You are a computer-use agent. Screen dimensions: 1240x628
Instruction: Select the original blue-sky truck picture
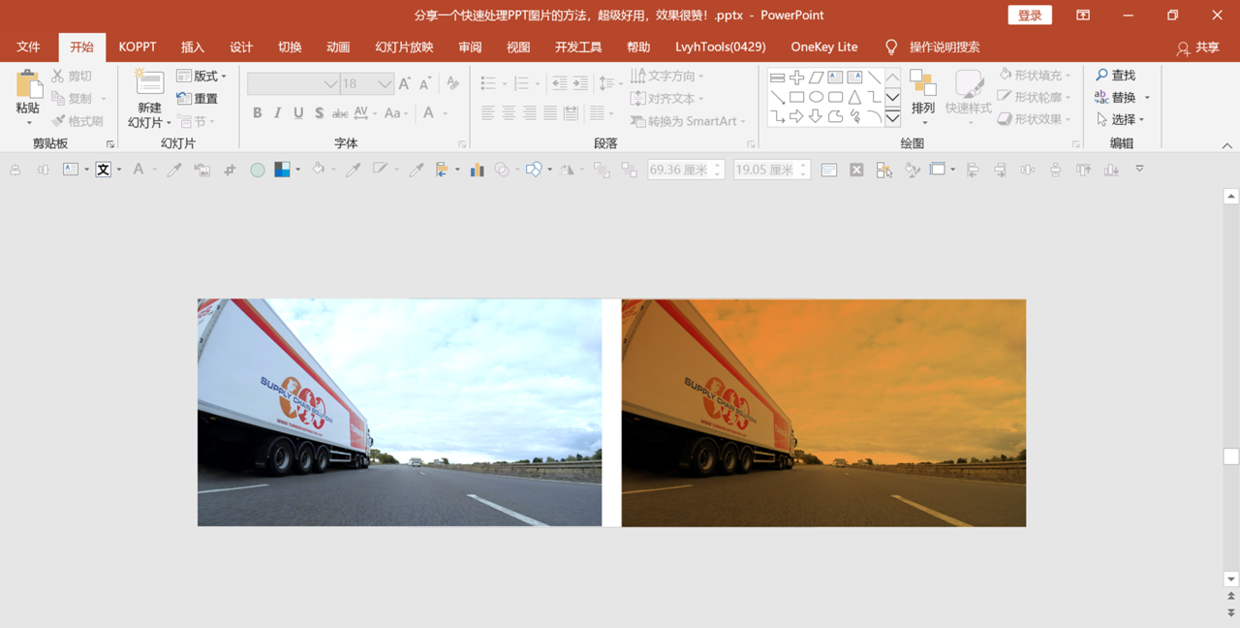coord(399,412)
